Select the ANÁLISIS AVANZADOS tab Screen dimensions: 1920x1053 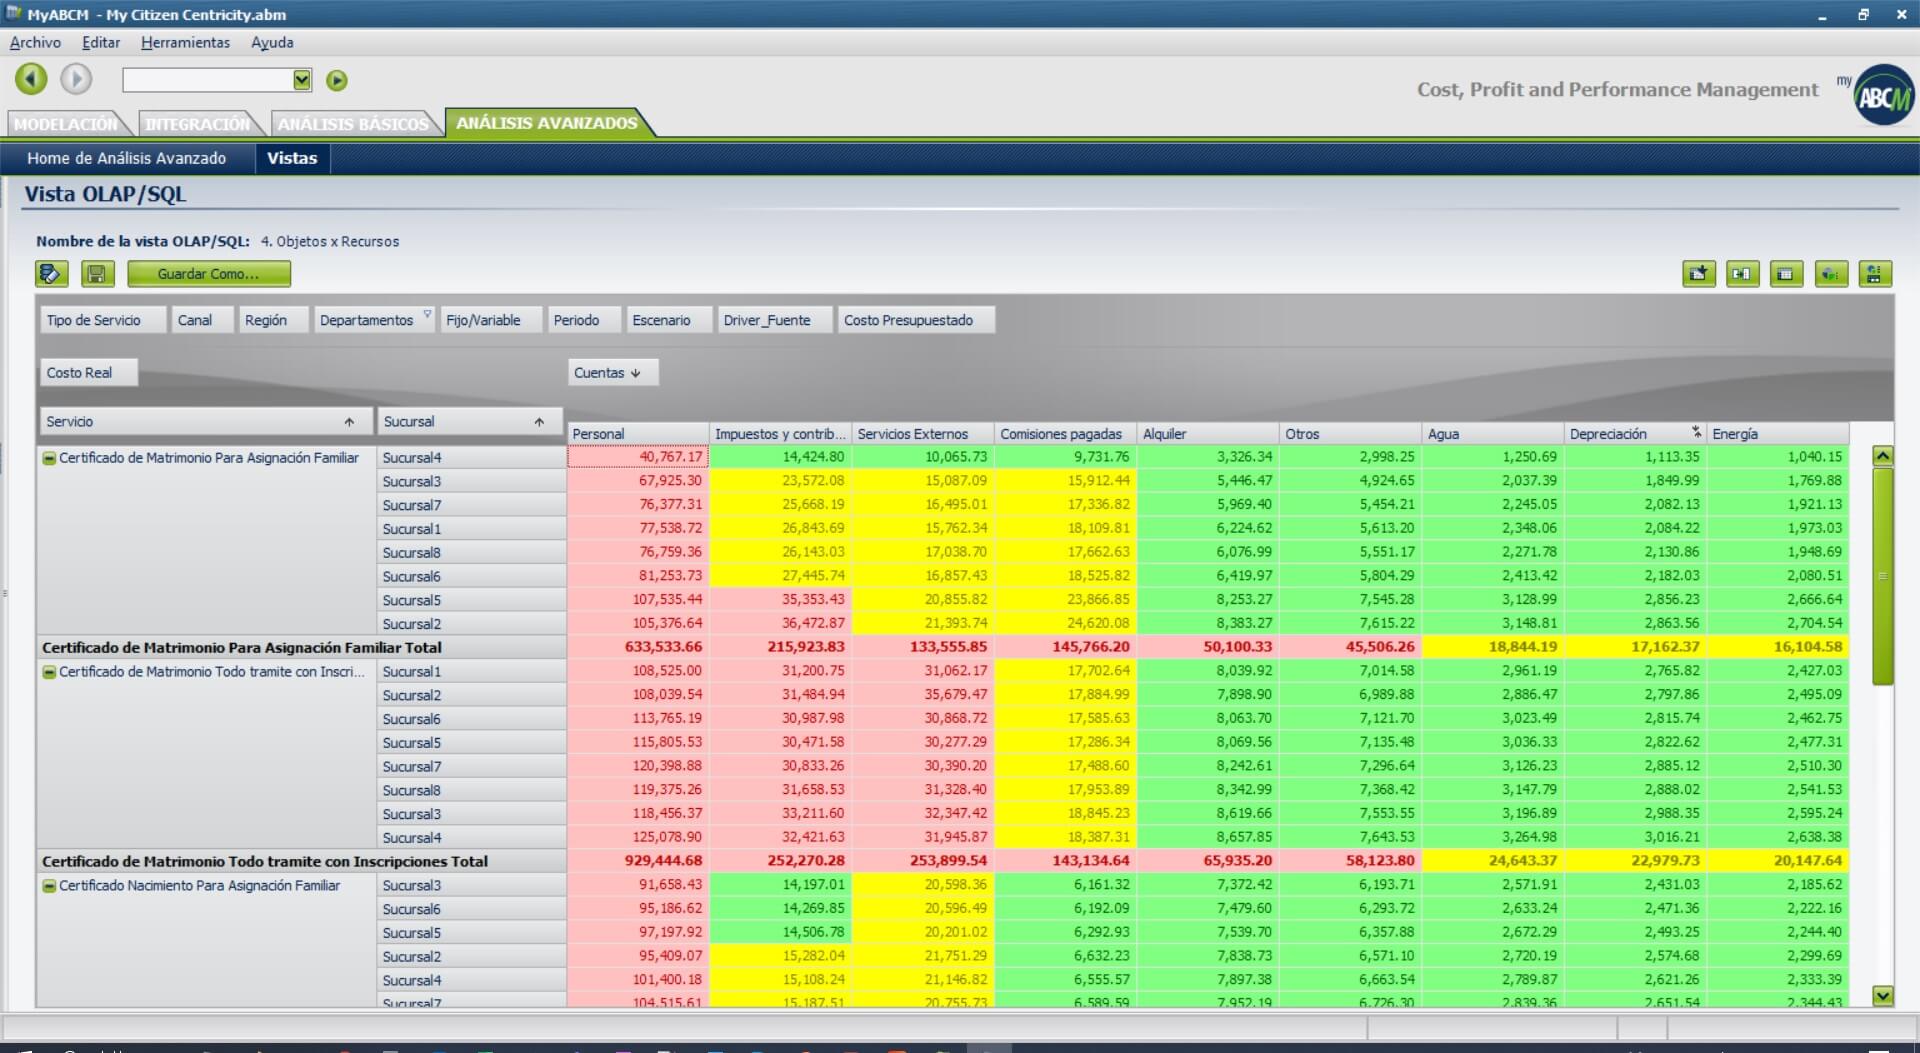[x=547, y=123]
